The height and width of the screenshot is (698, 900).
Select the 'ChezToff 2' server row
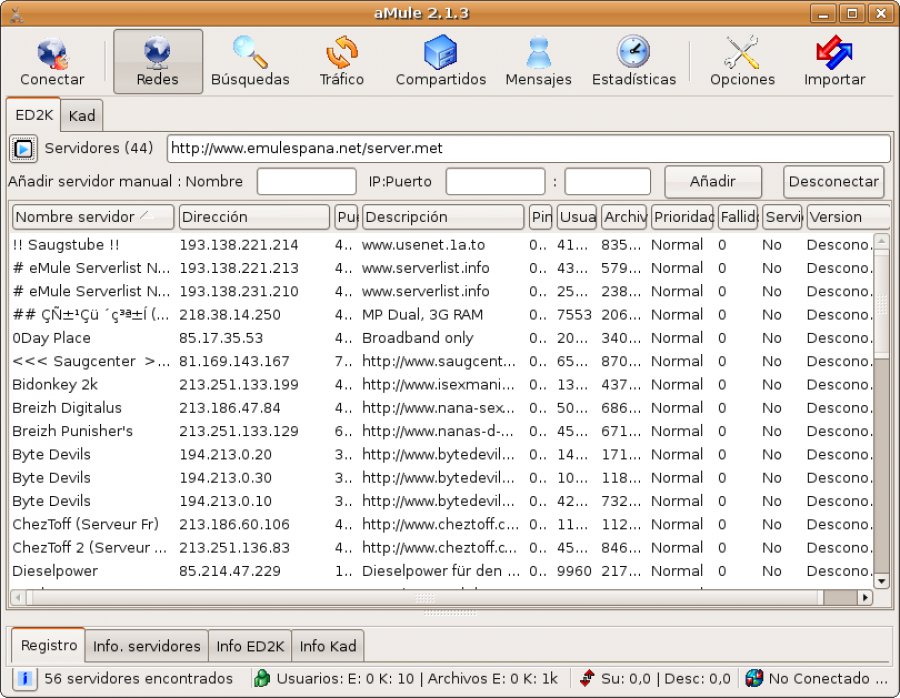(442, 548)
